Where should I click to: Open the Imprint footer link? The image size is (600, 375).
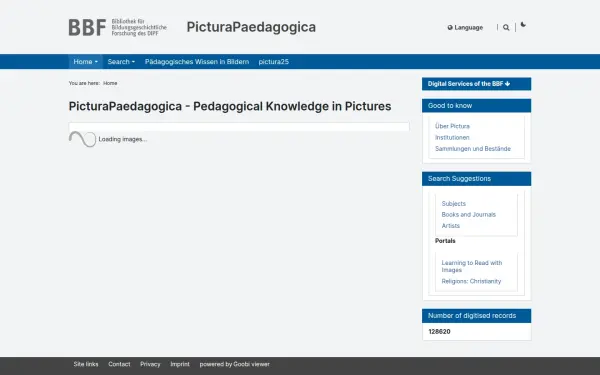(180, 364)
